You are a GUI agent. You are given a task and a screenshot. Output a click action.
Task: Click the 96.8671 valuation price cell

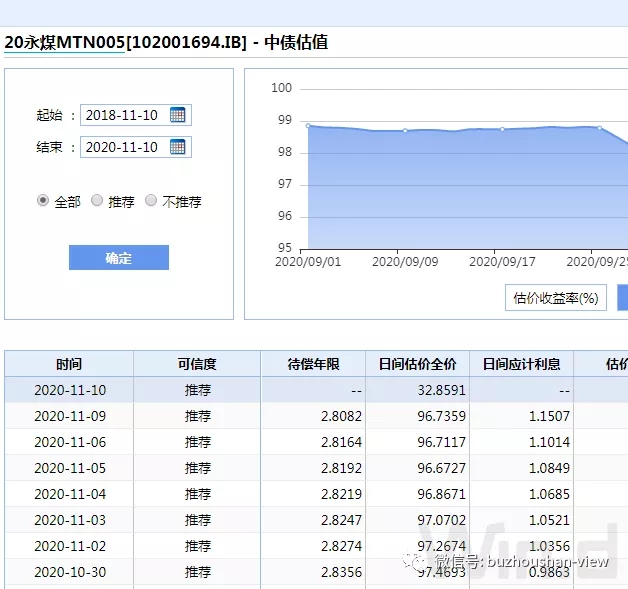pos(417,494)
